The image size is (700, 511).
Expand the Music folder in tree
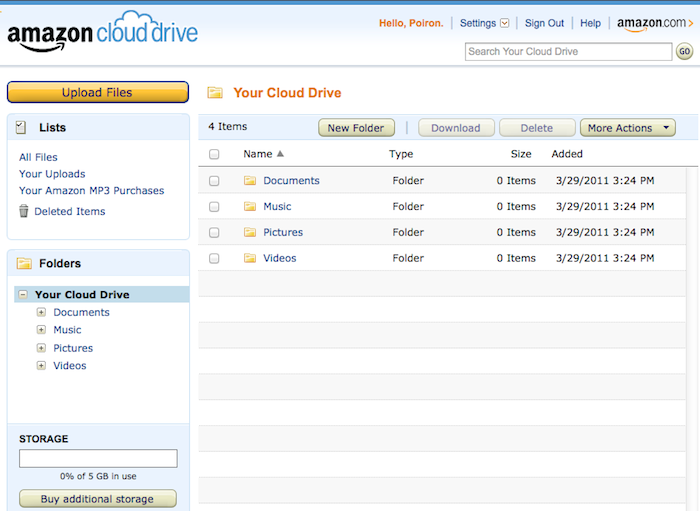click(x=41, y=330)
